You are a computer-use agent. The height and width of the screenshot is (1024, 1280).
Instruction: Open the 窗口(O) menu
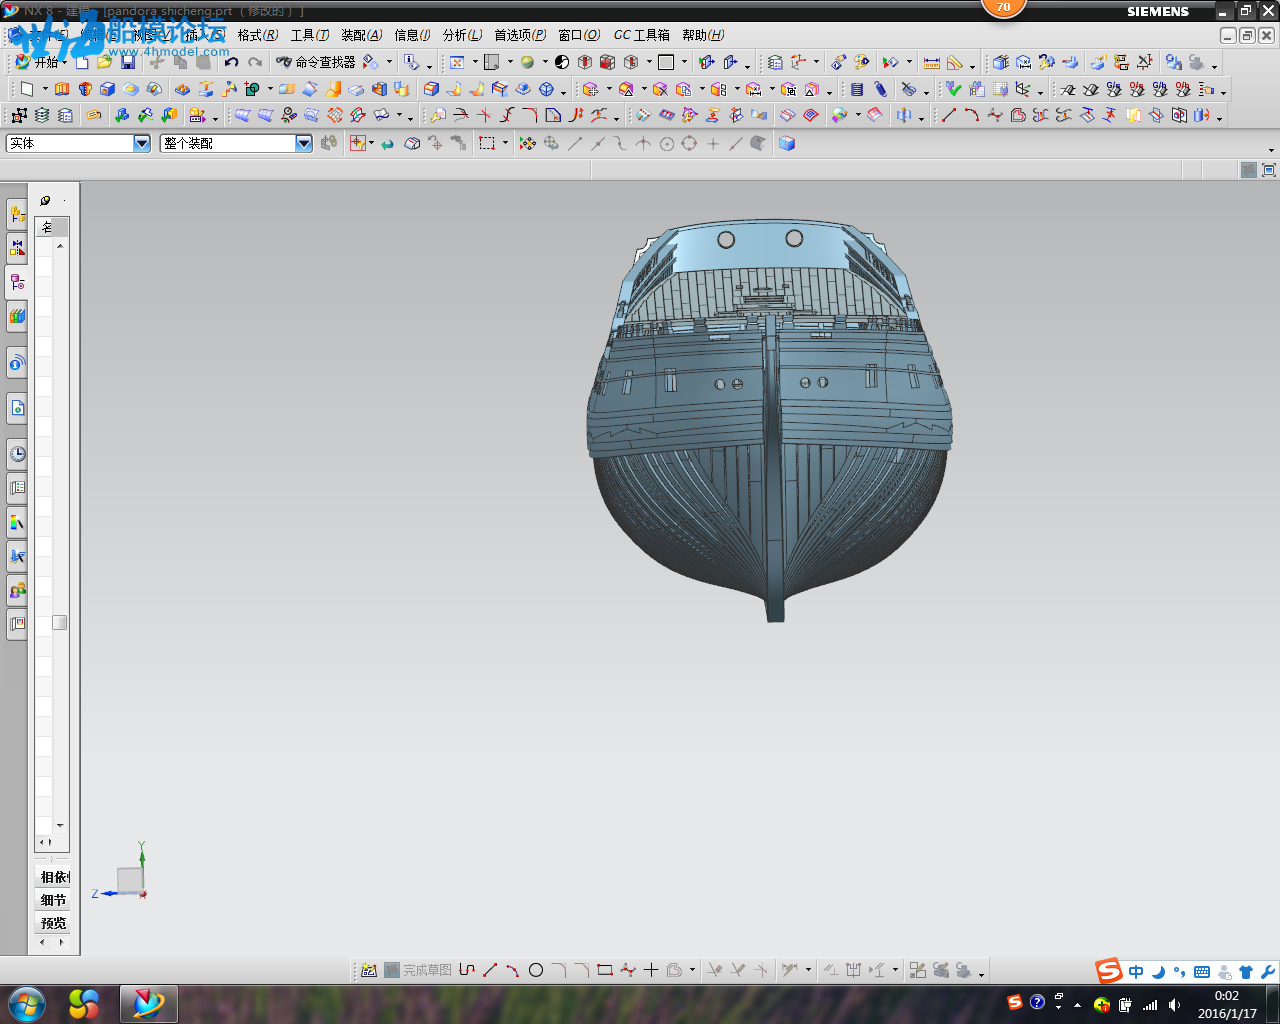coord(579,35)
